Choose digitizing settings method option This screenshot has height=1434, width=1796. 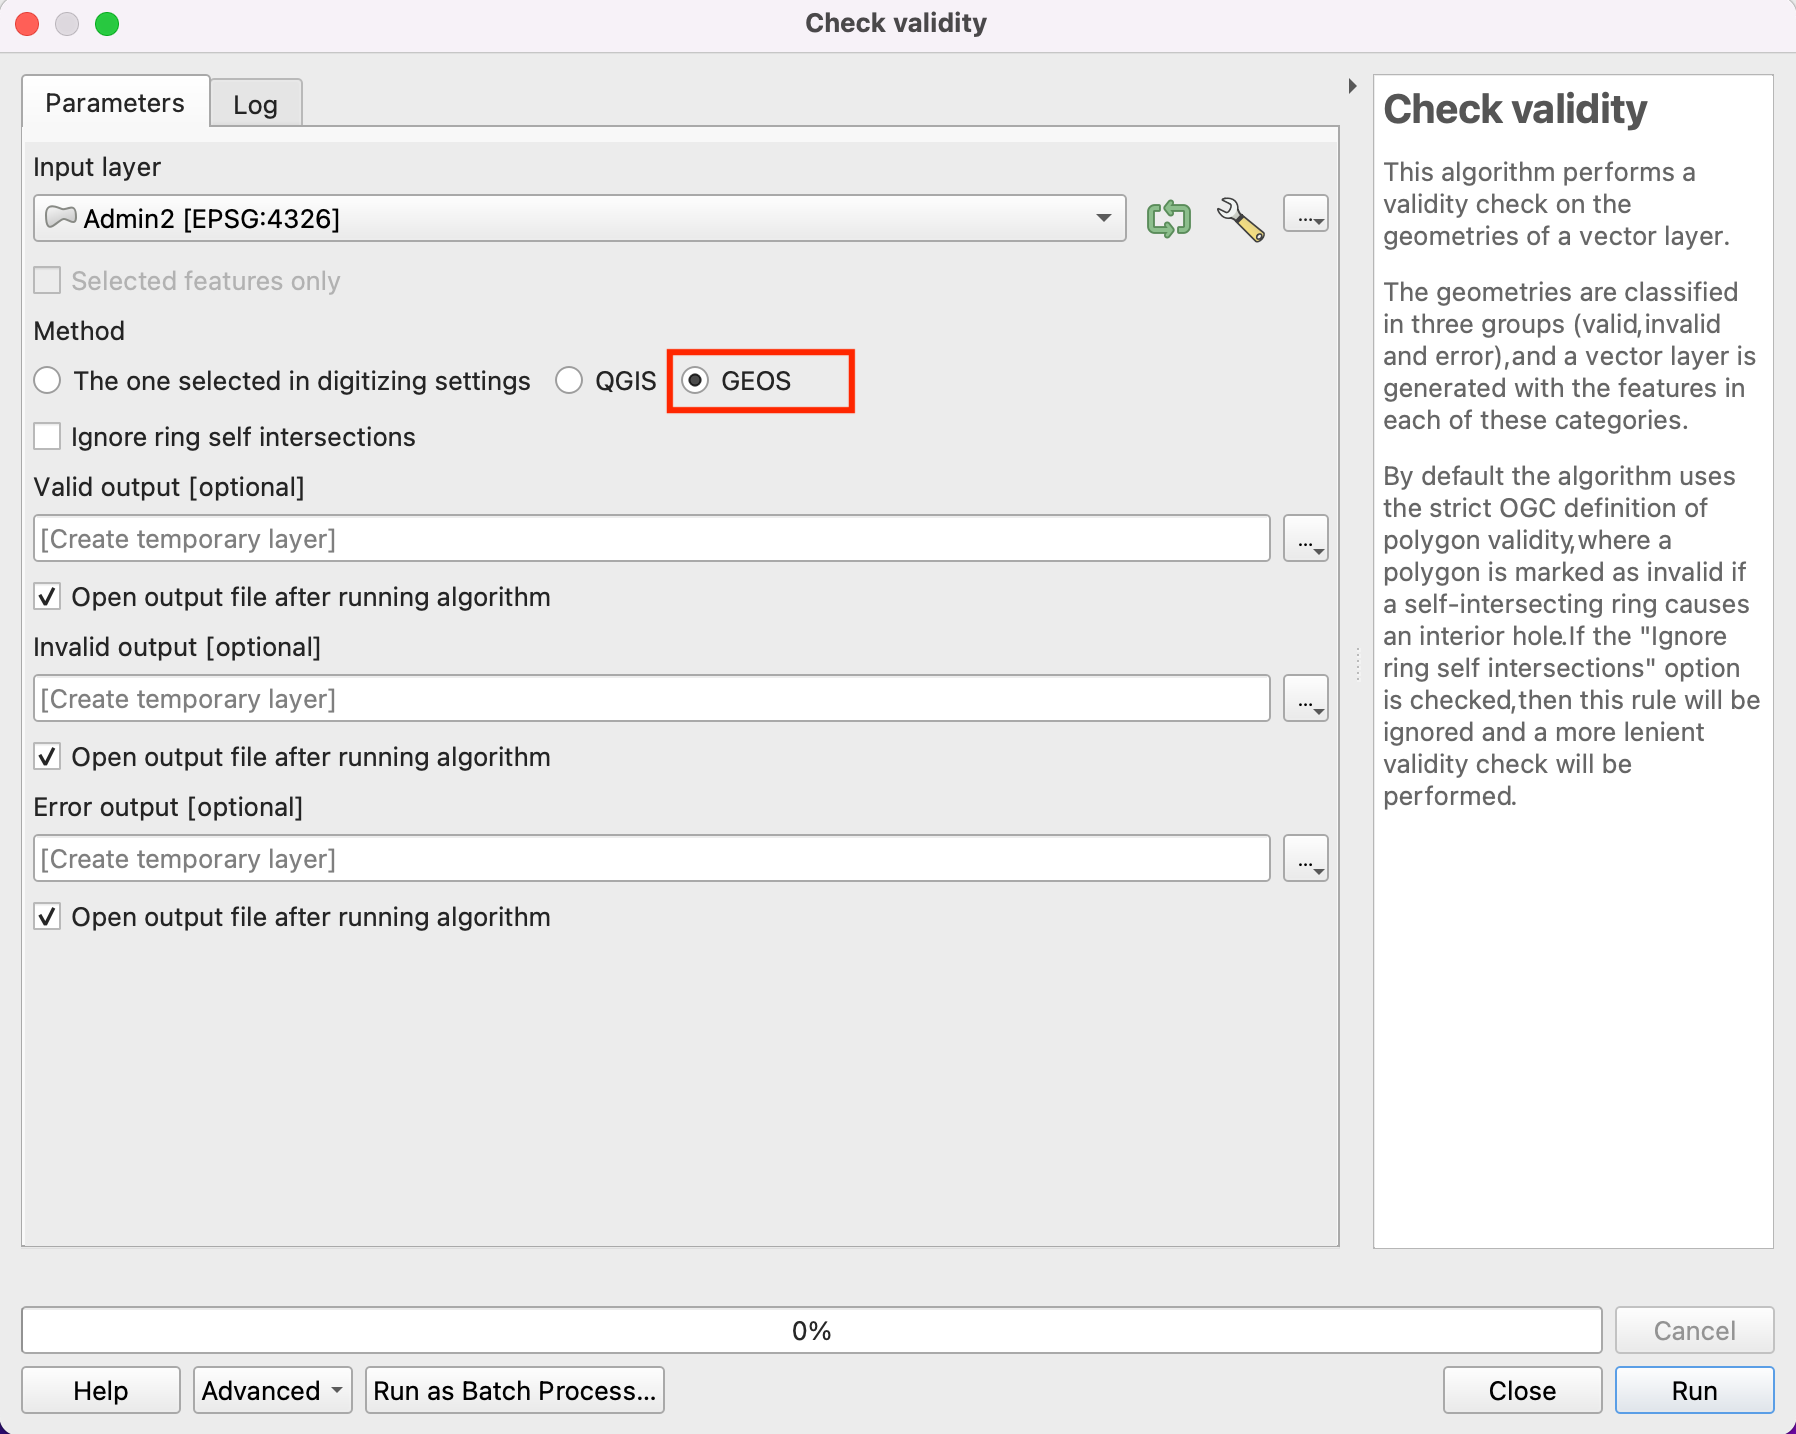(x=47, y=381)
